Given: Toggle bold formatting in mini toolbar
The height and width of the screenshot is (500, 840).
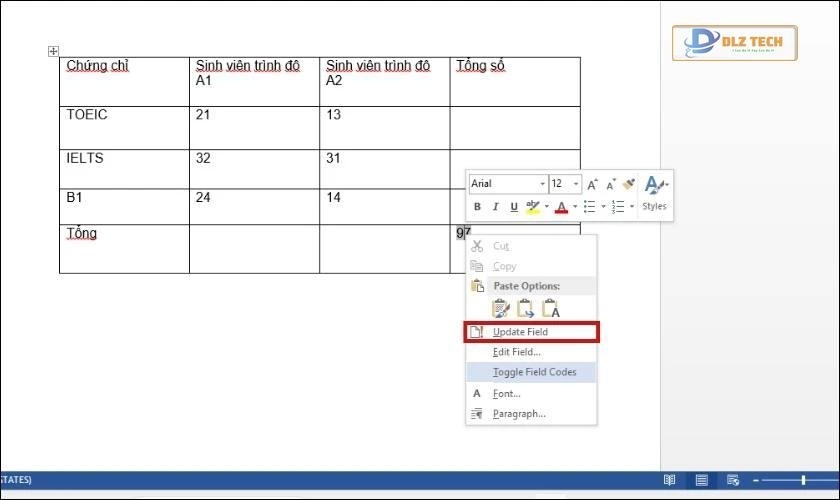Looking at the screenshot, I should tap(478, 207).
